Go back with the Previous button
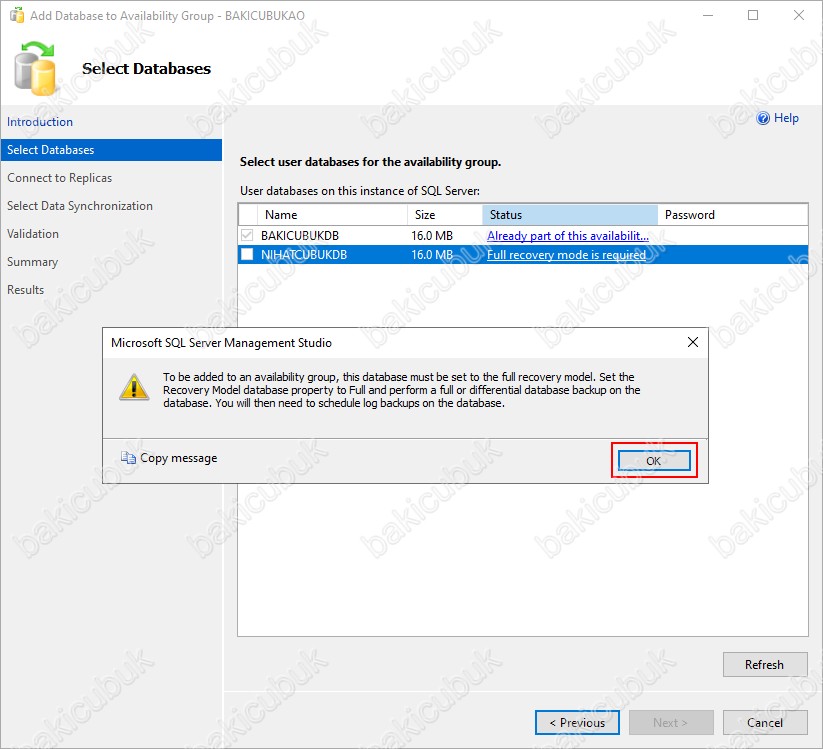823x749 pixels. 577,723
